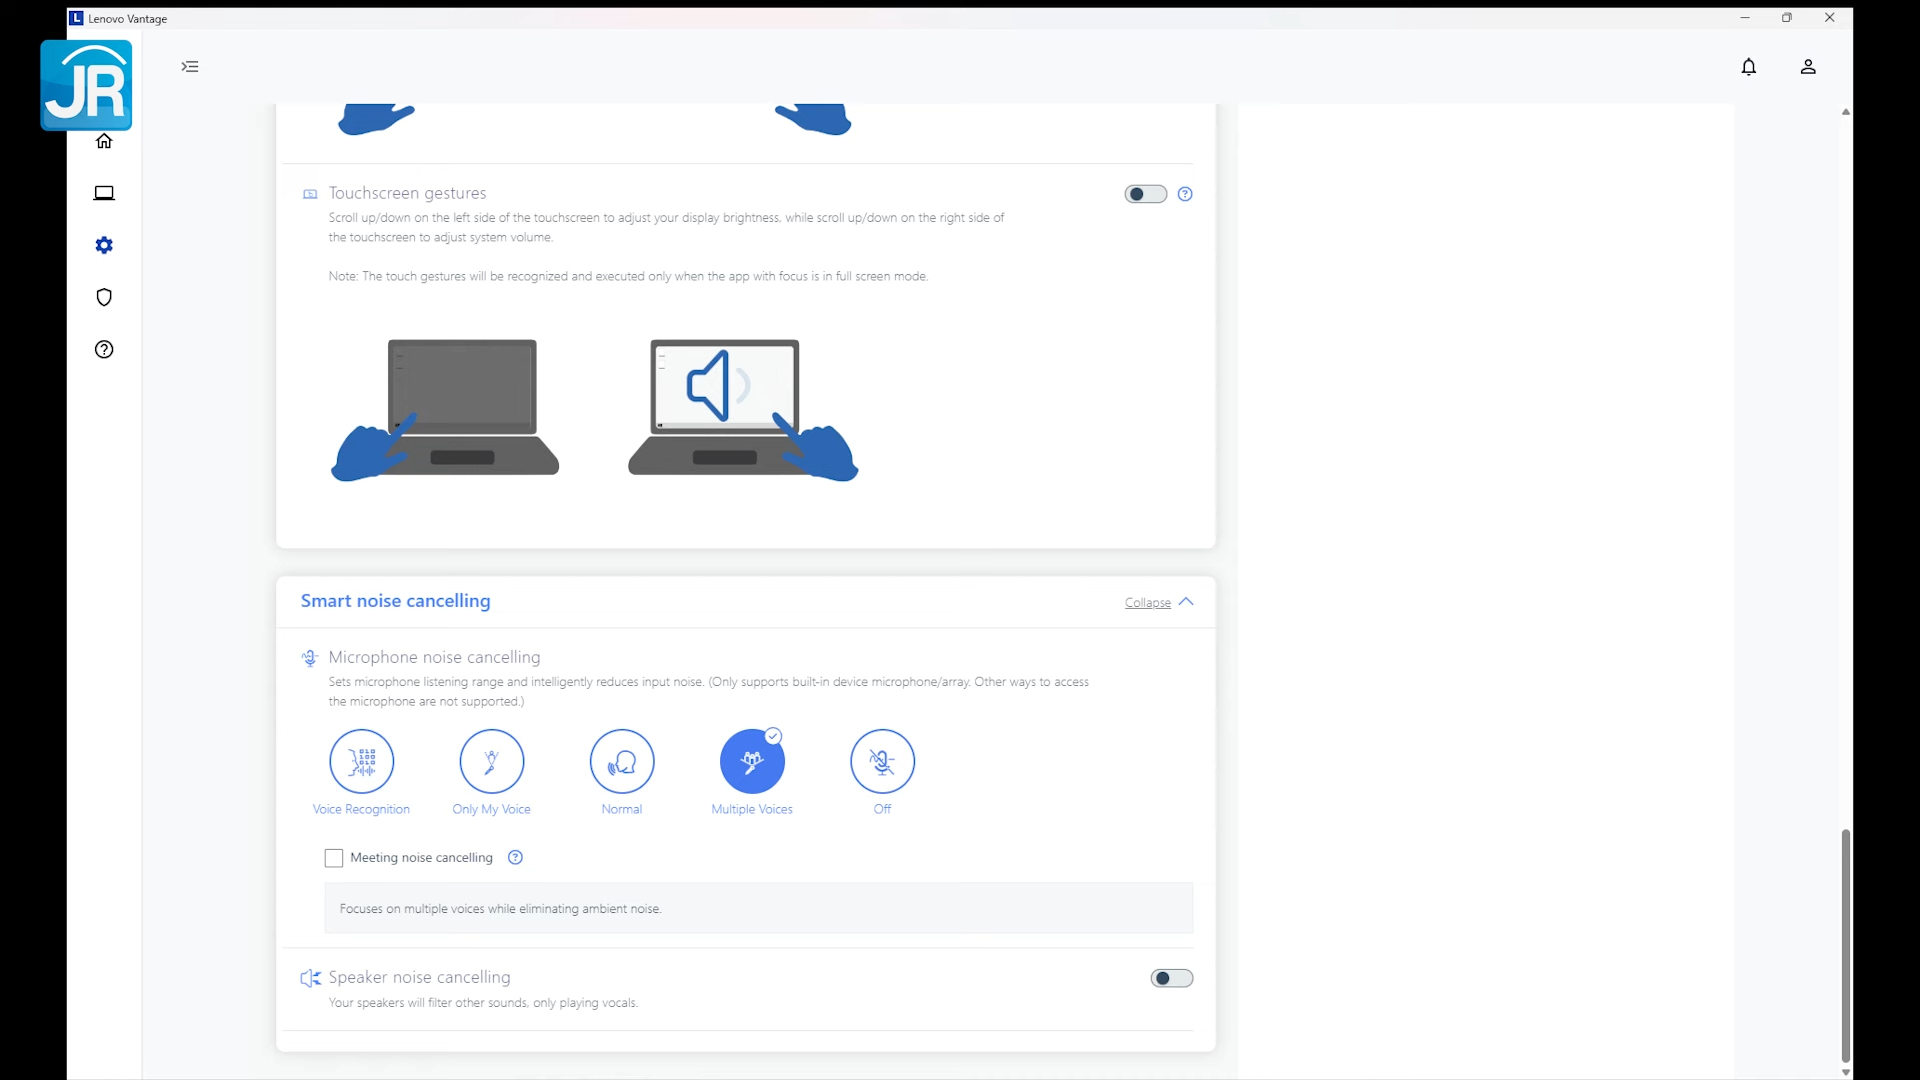Check Meeting noise cancelling checkbox
Screen dimensions: 1920x1080
(x=334, y=858)
